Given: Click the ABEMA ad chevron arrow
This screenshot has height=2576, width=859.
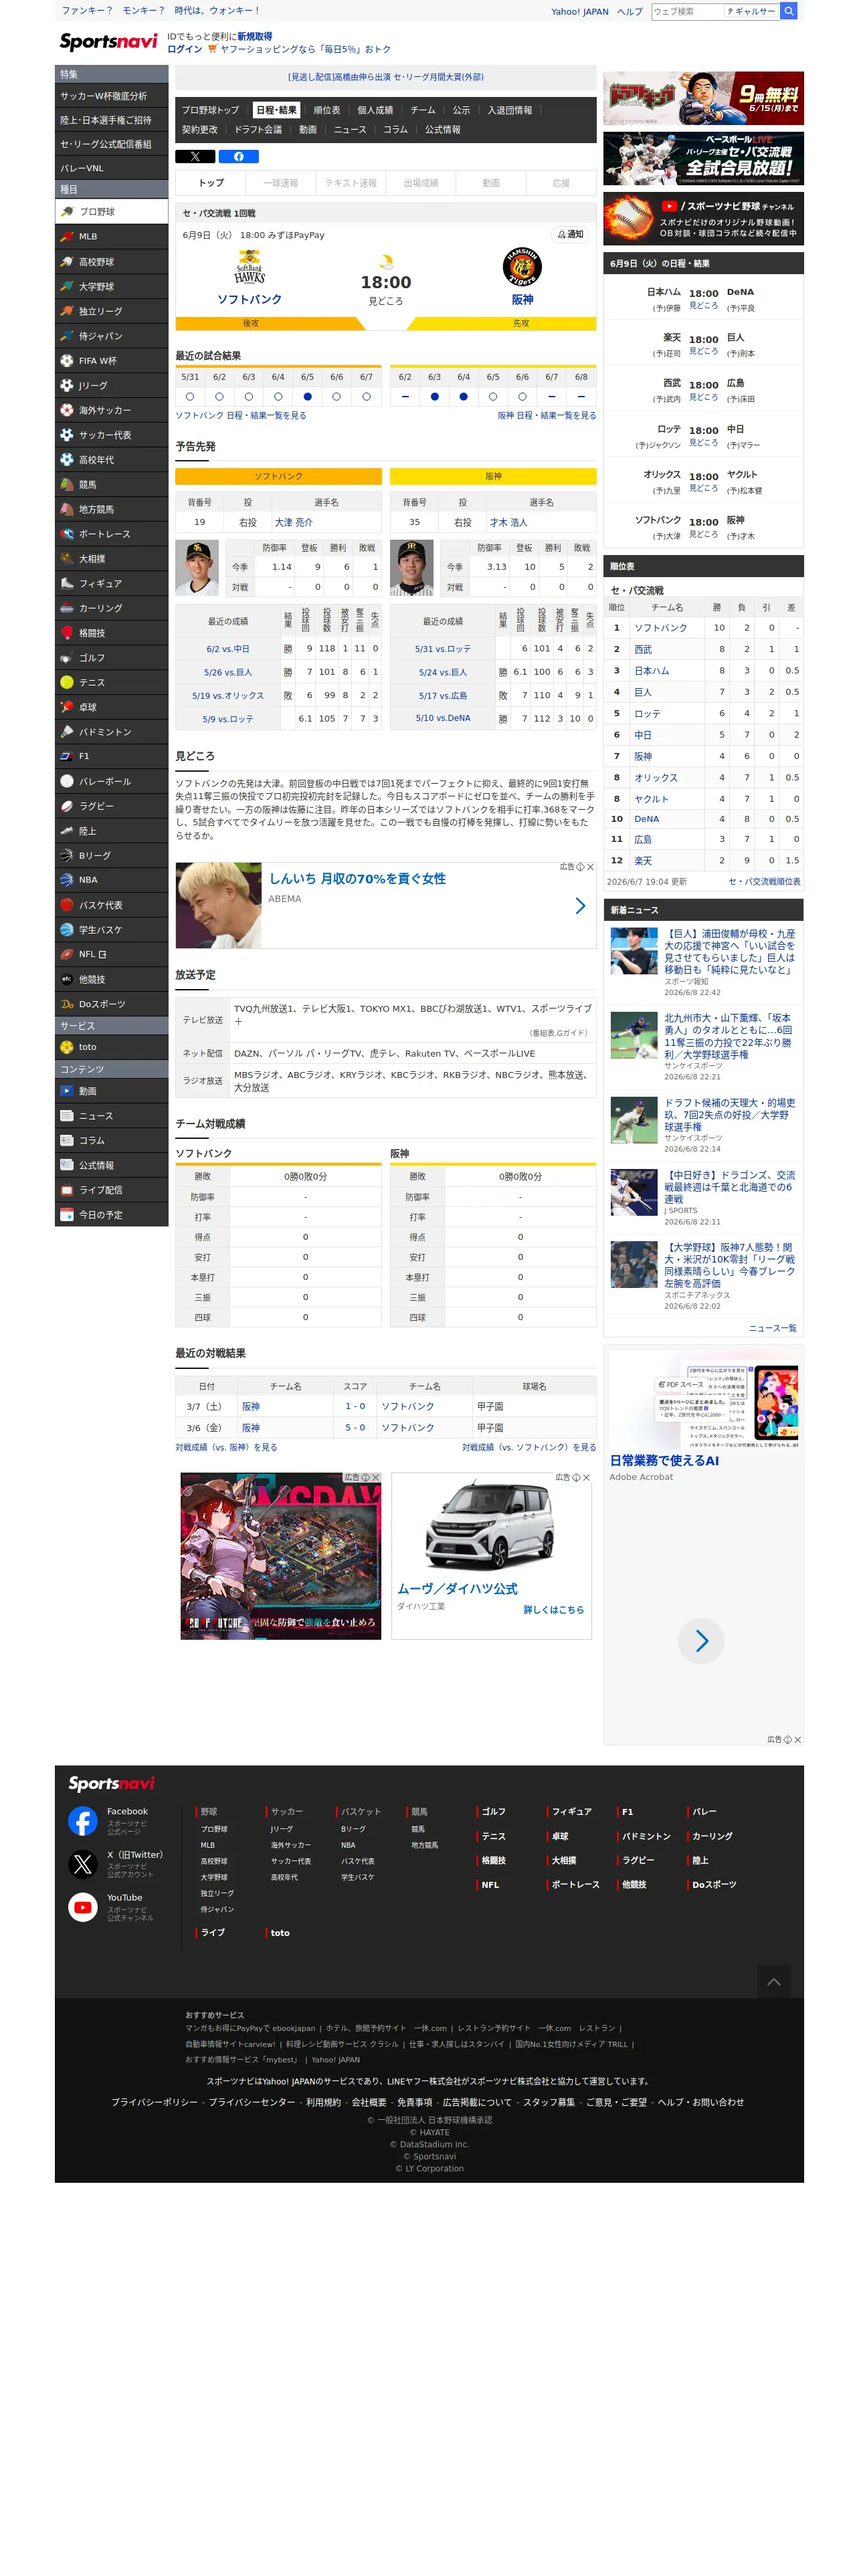Looking at the screenshot, I should tap(580, 905).
